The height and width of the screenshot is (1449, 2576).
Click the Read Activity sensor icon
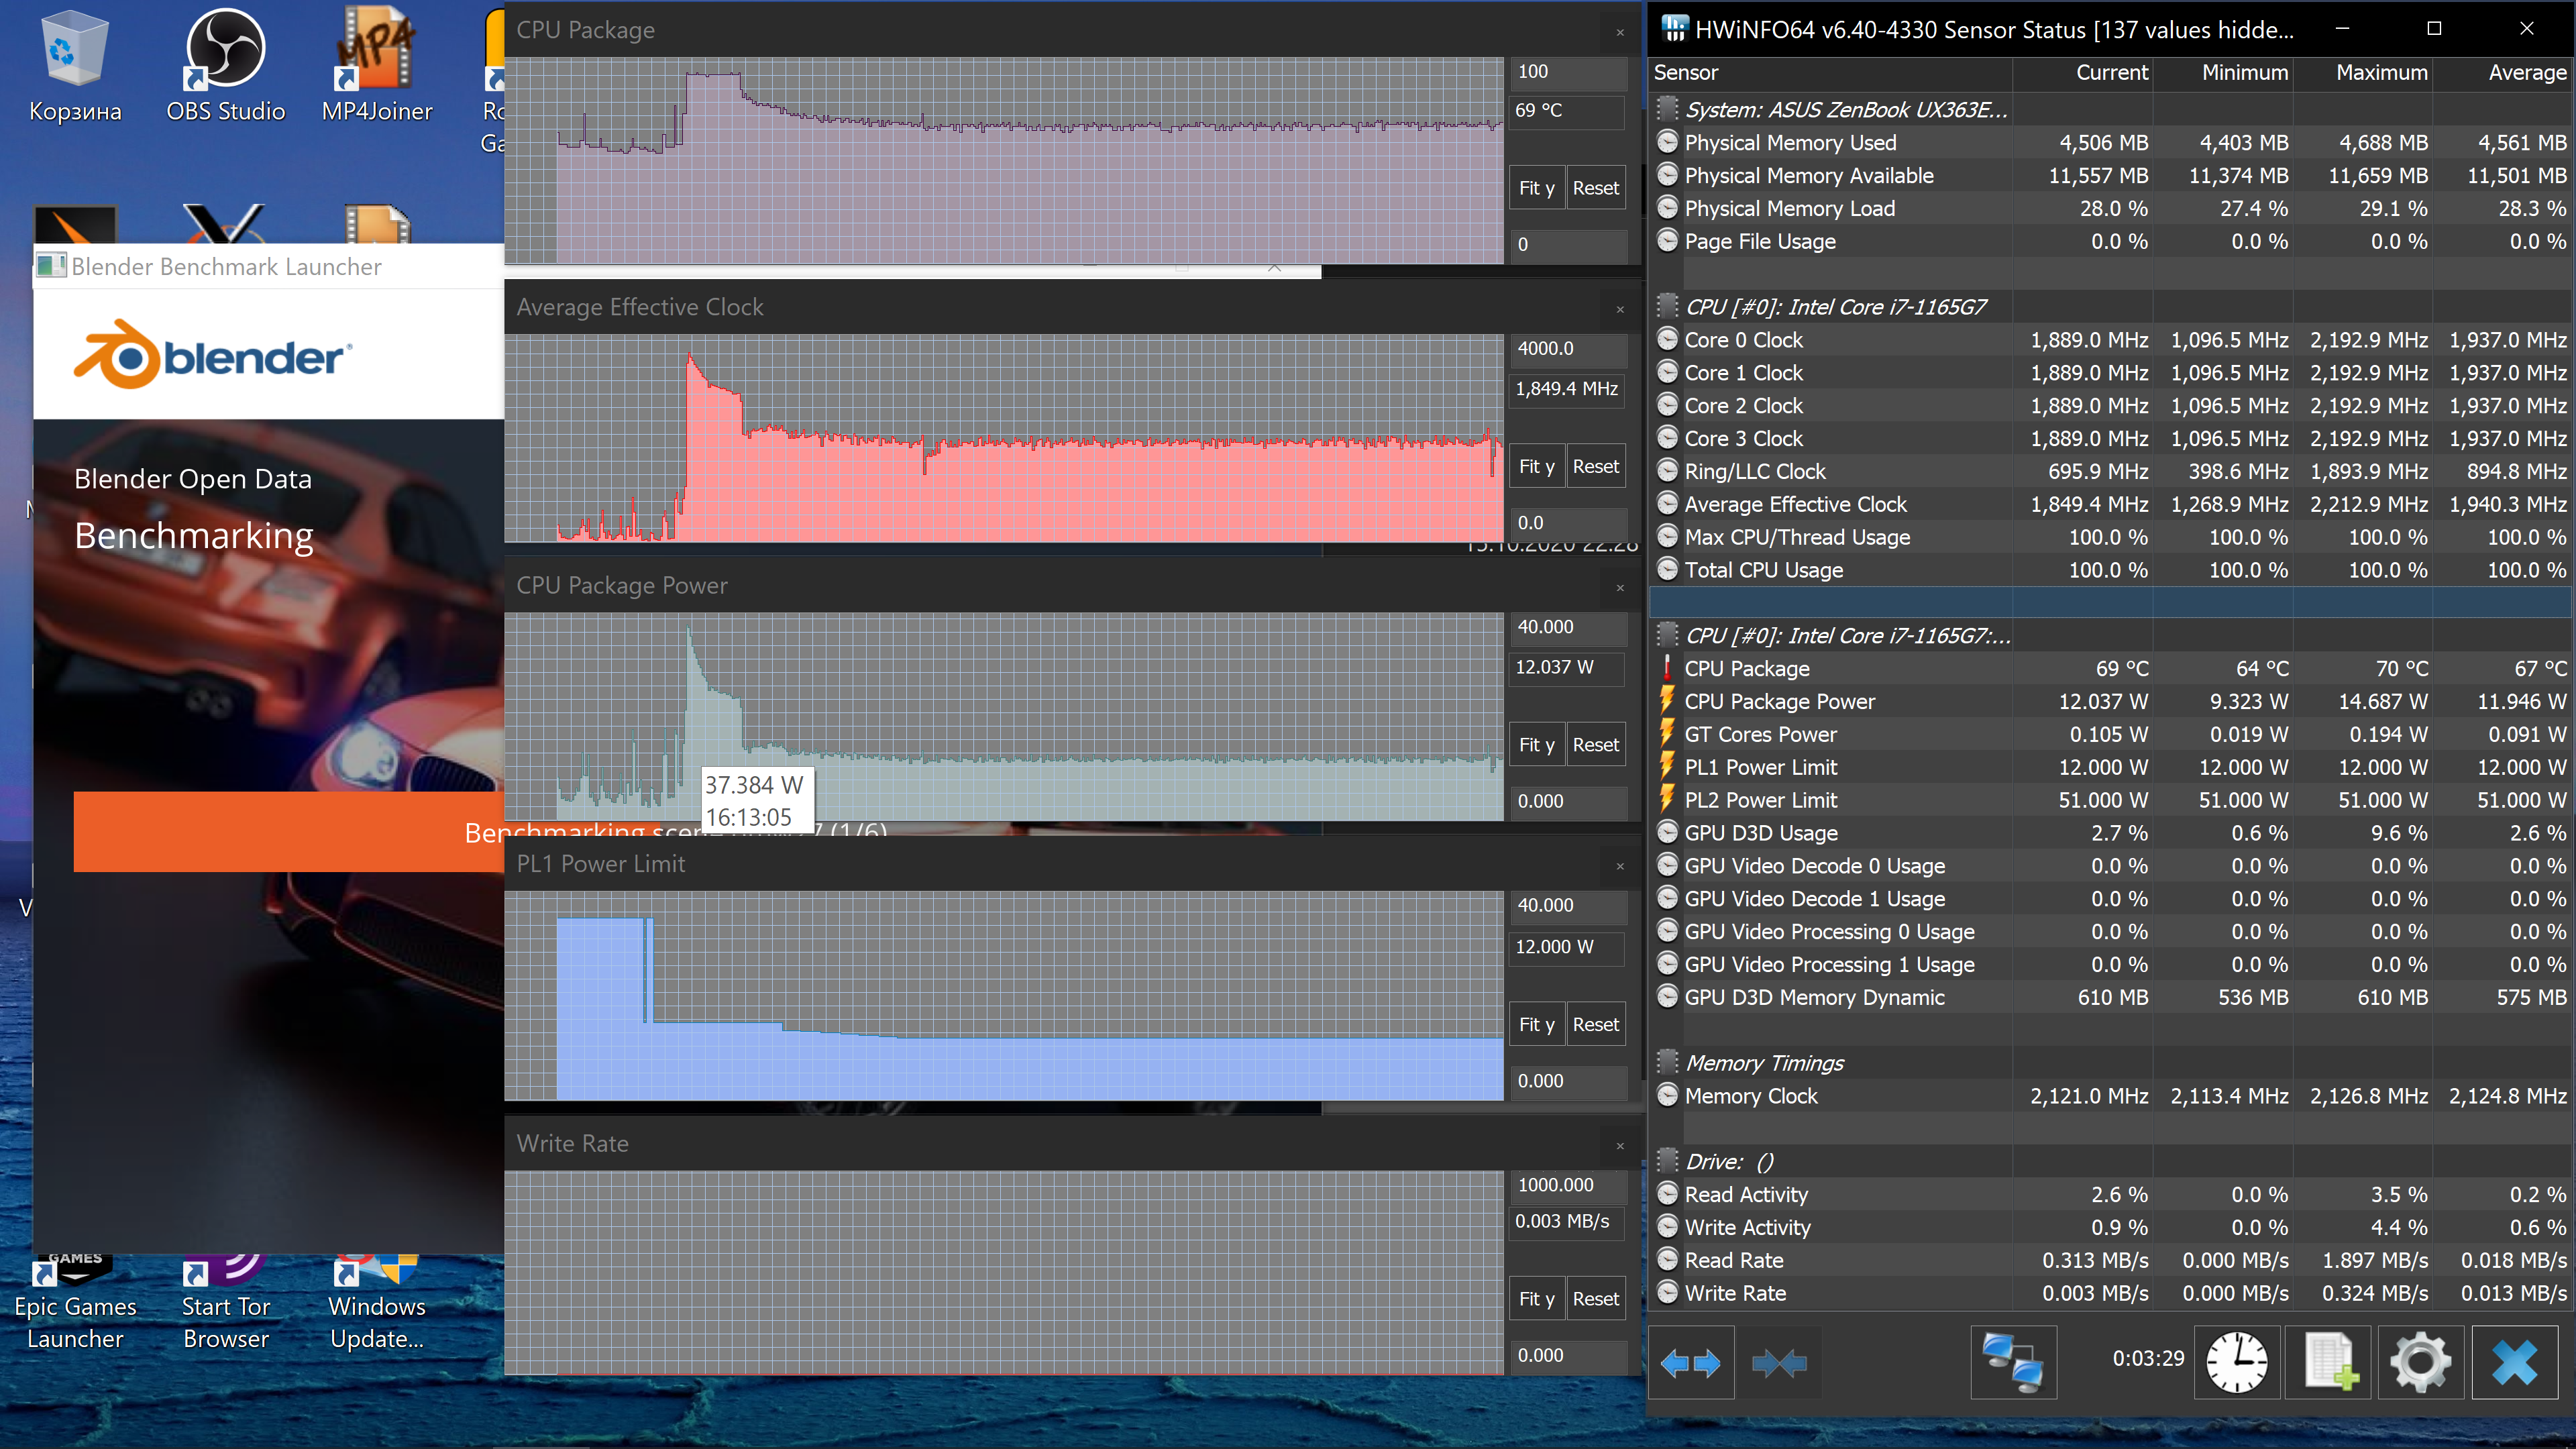[x=1667, y=1194]
